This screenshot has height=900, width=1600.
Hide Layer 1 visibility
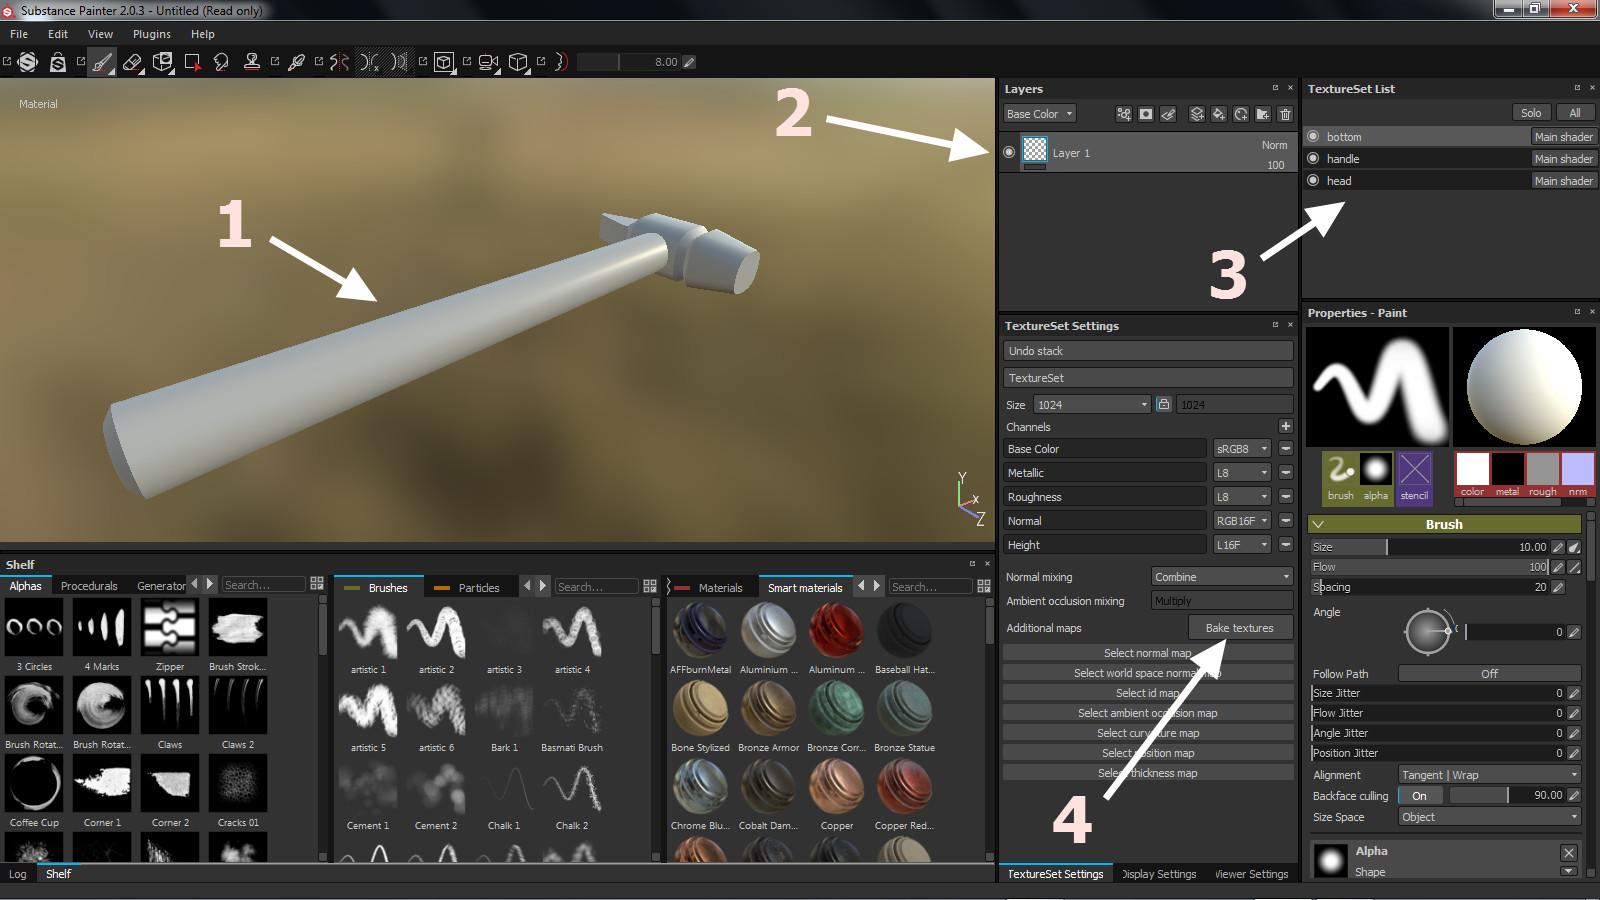1009,153
